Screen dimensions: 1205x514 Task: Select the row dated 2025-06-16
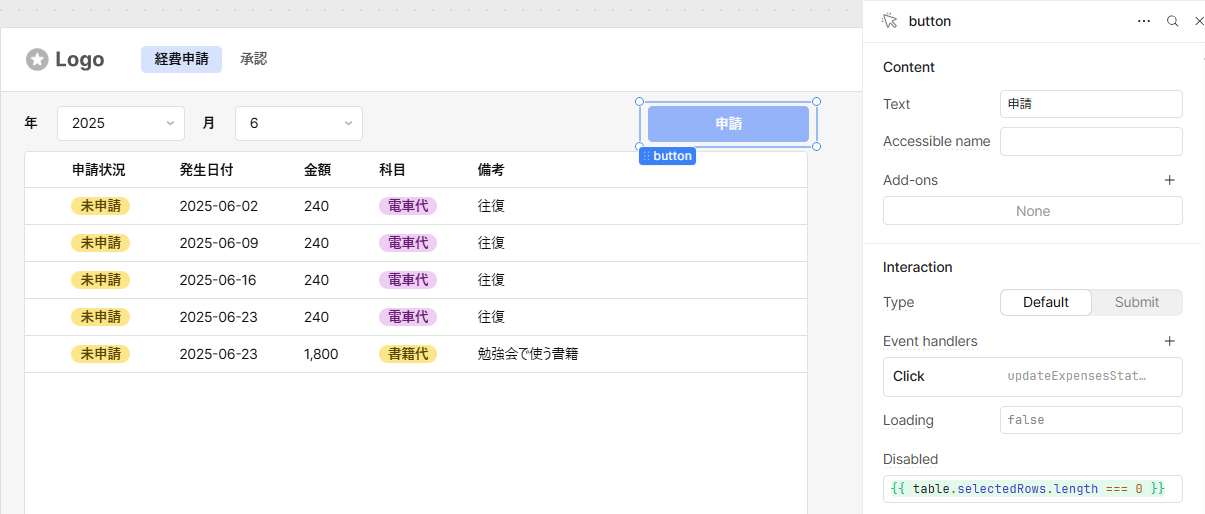click(x=416, y=280)
